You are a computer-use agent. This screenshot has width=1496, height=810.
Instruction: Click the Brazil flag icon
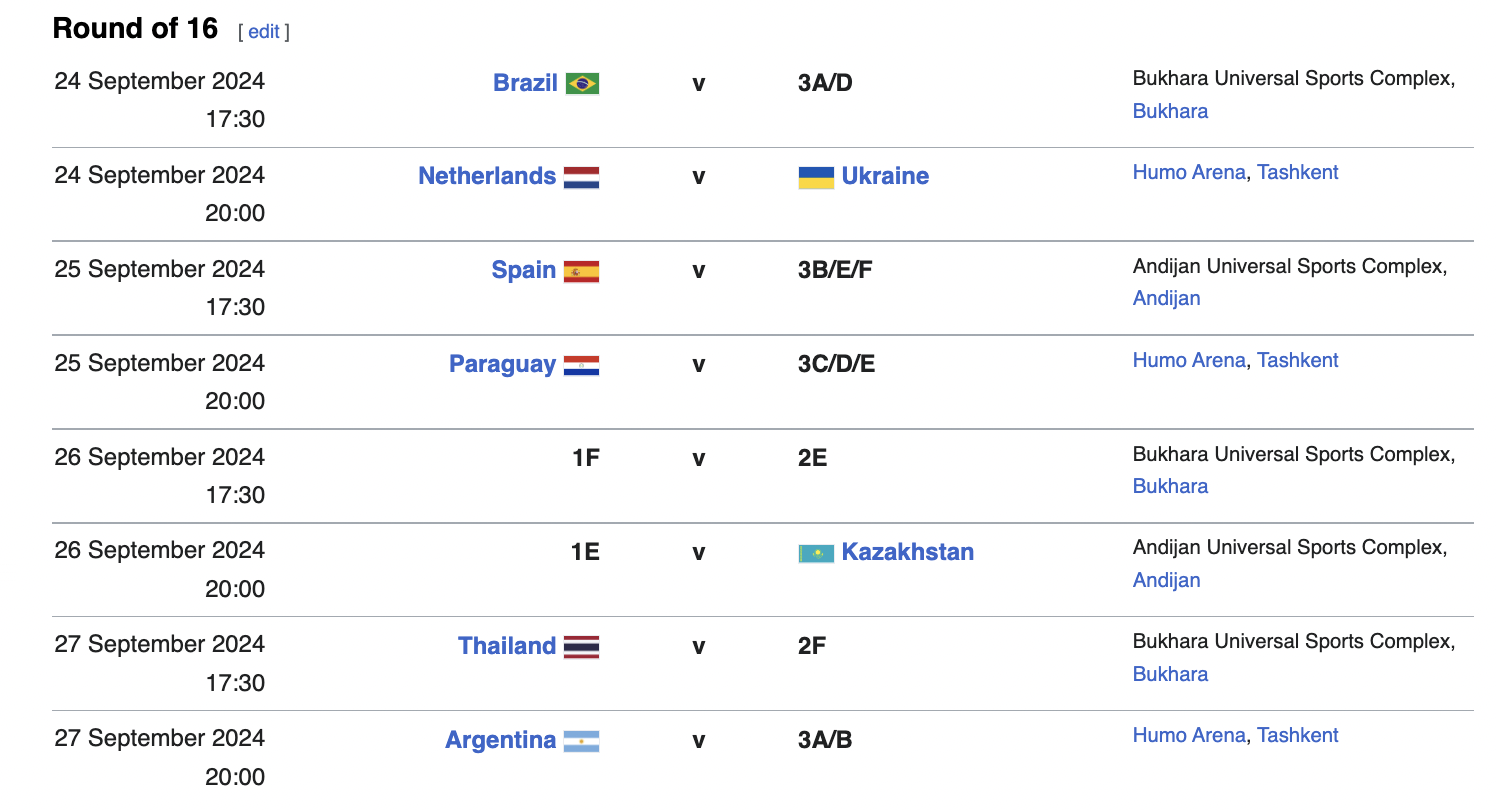click(582, 83)
